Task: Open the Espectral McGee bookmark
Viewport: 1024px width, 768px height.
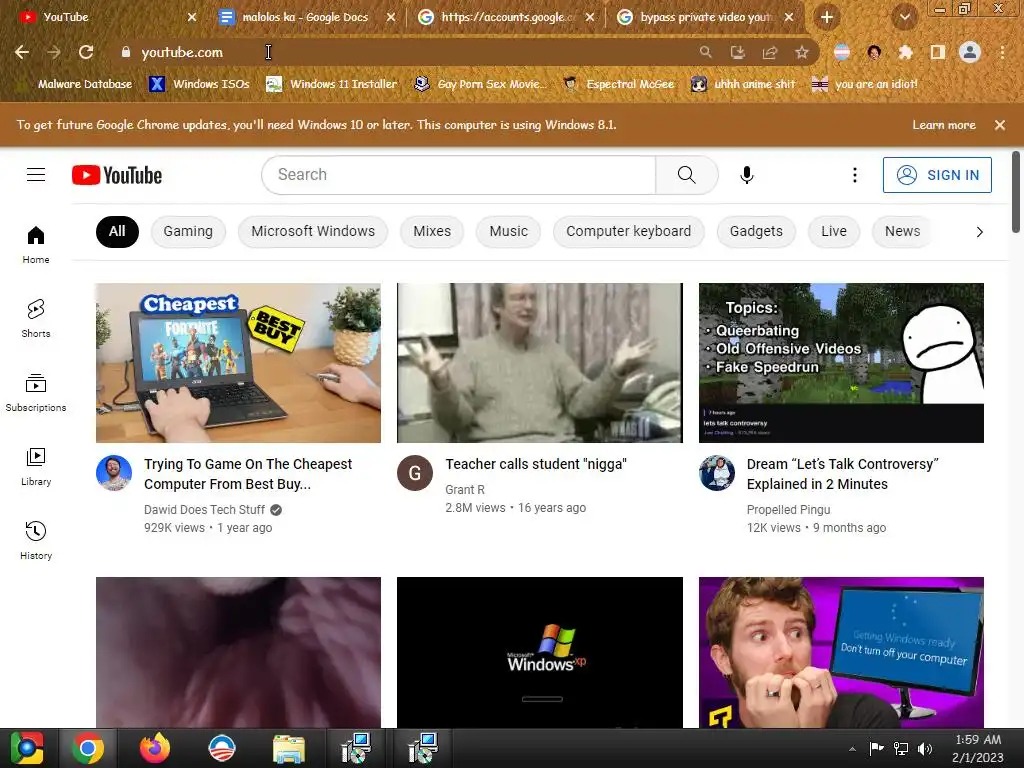Action: click(x=618, y=84)
